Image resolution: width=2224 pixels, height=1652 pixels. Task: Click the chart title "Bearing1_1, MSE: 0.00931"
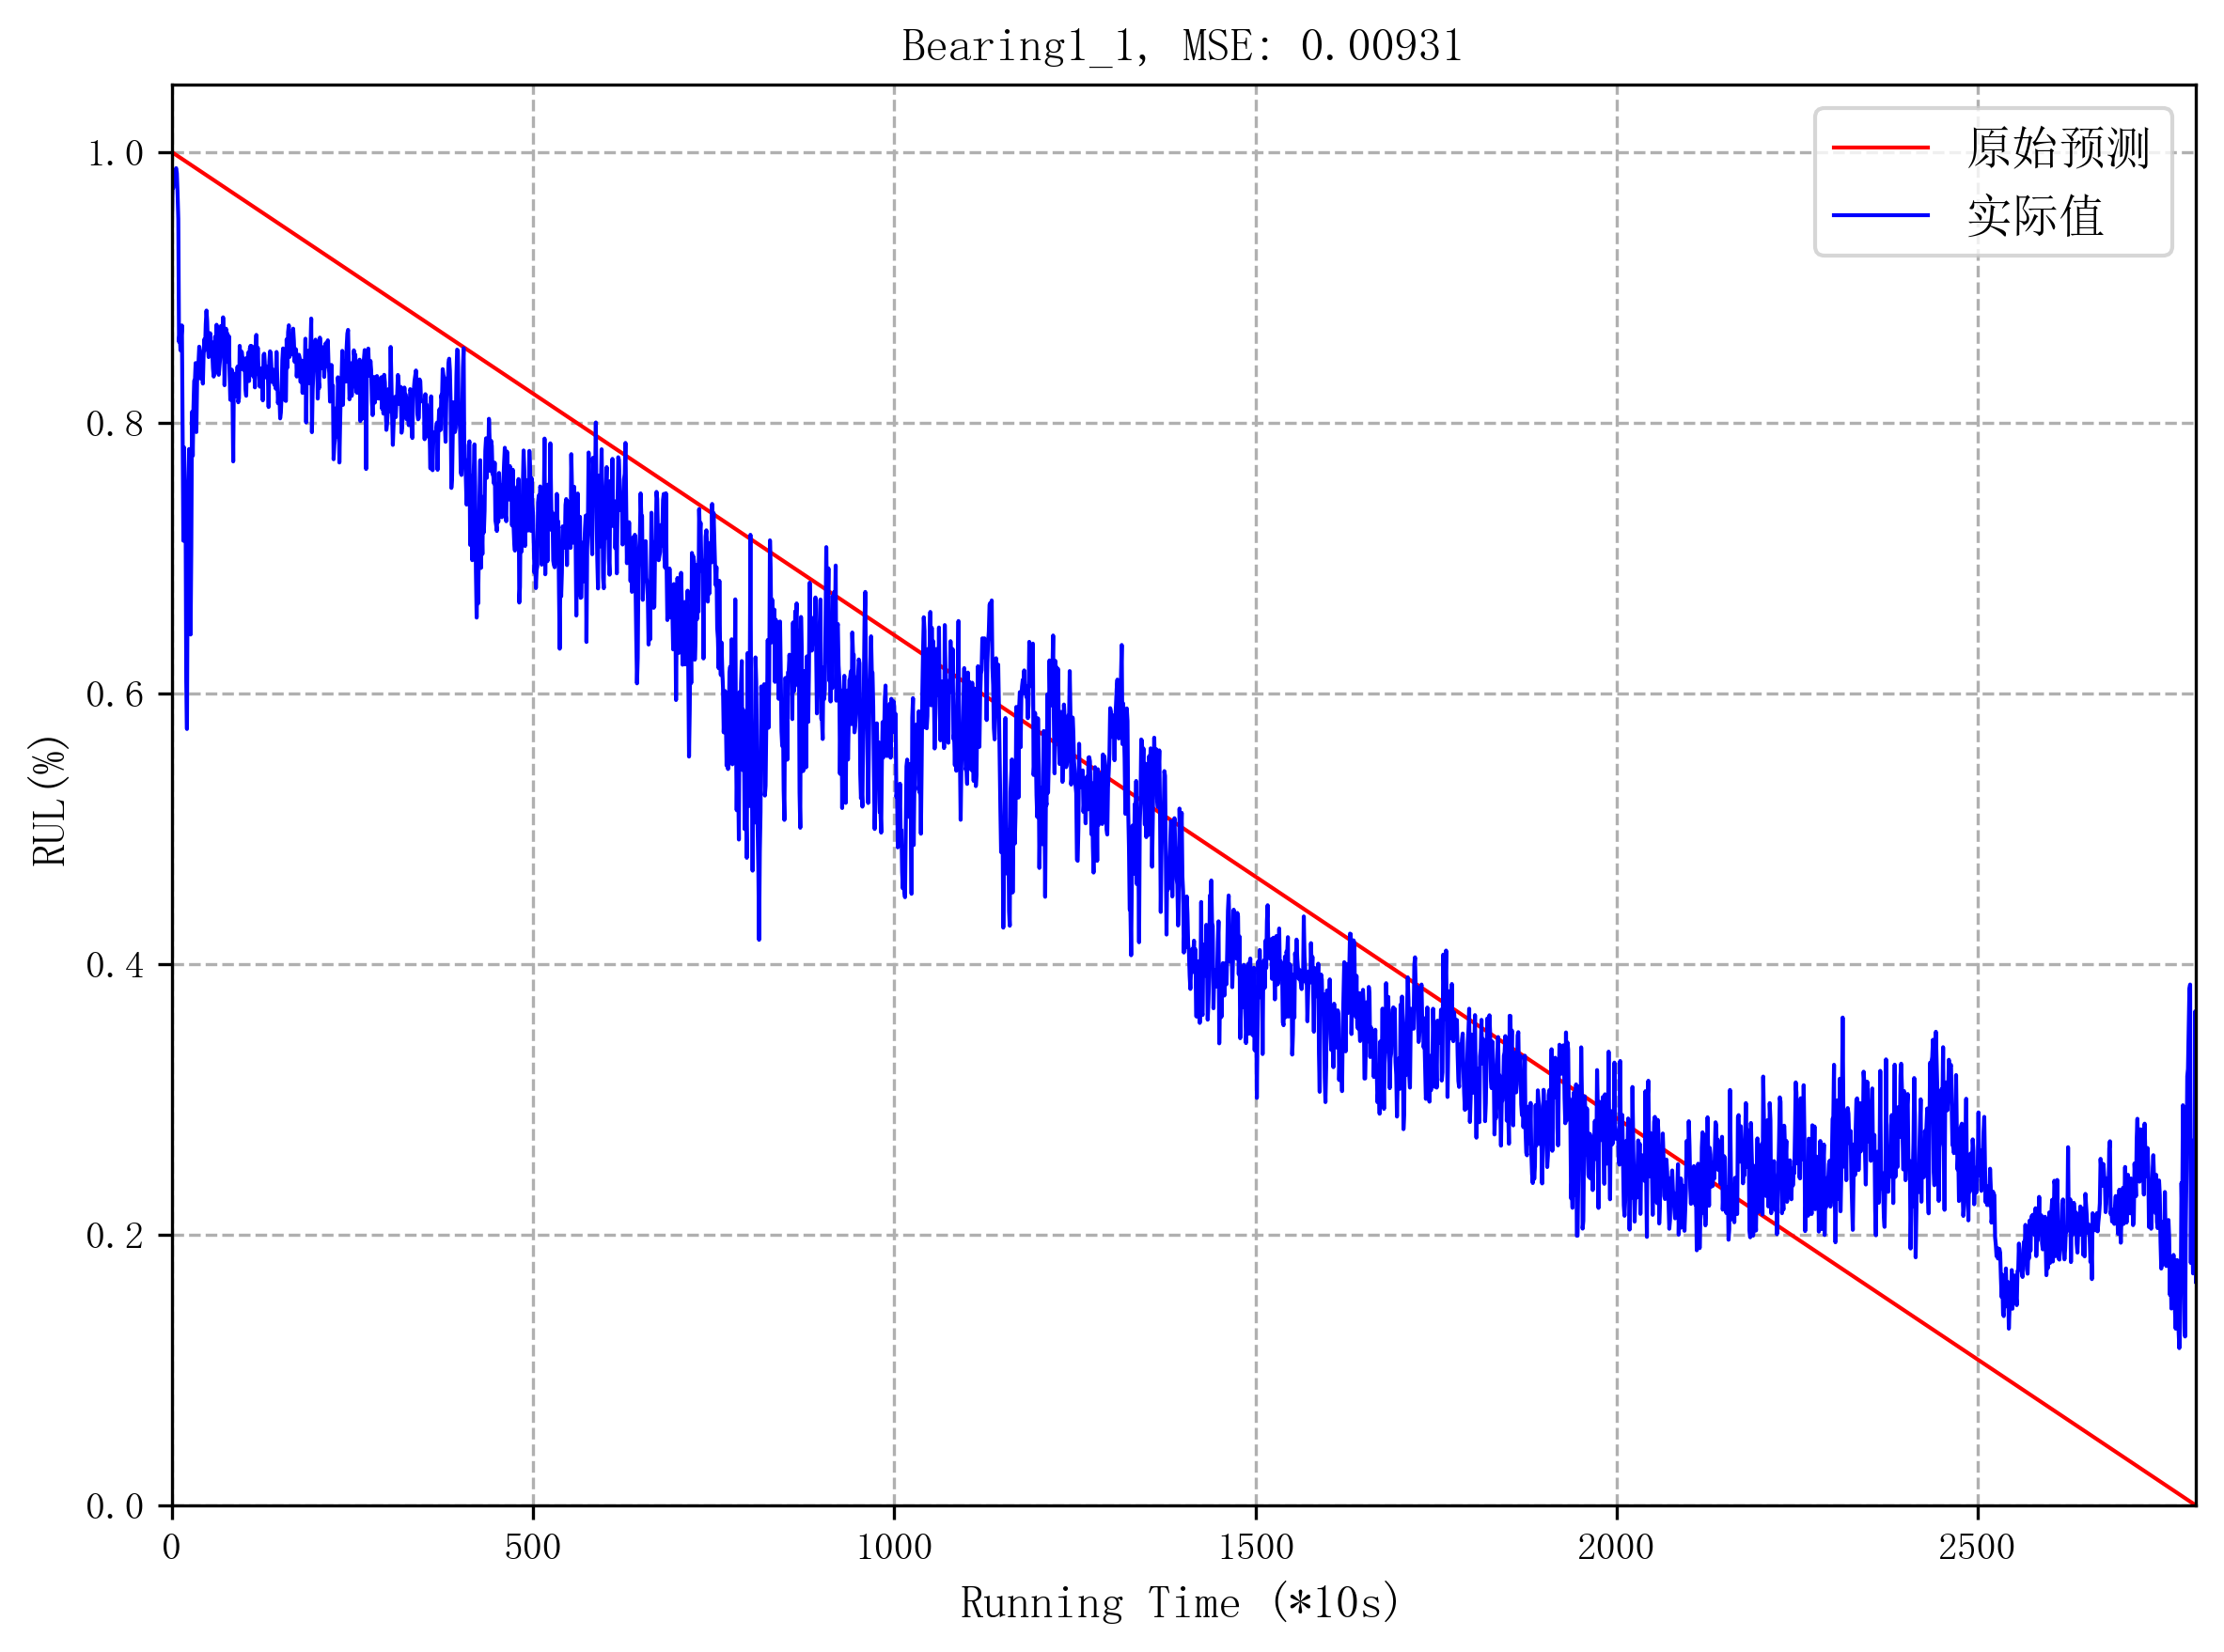pyautogui.click(x=1182, y=47)
